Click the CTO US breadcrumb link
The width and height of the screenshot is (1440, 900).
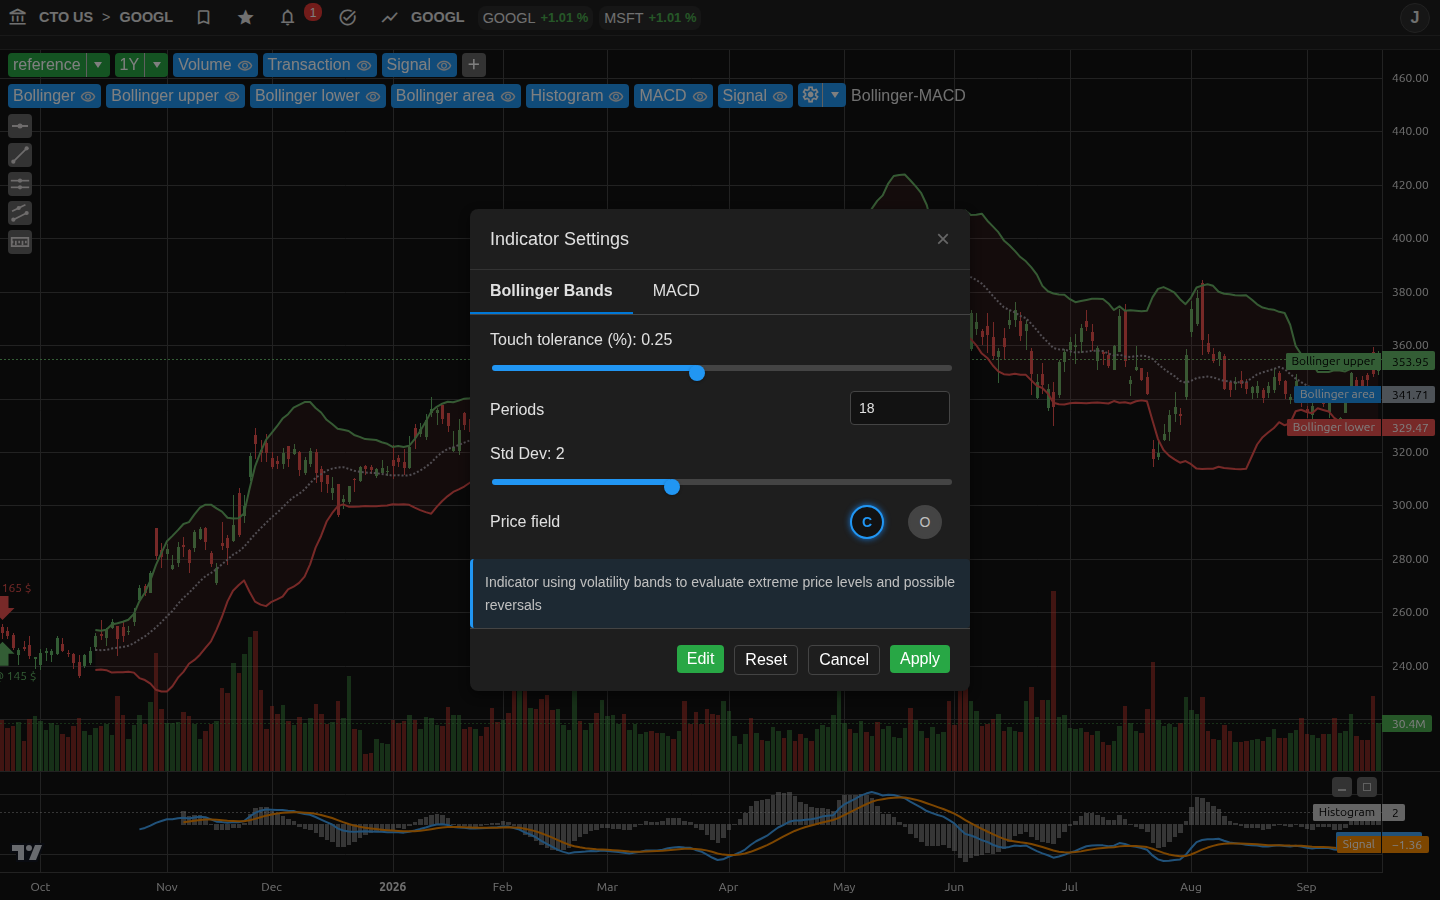pyautogui.click(x=66, y=17)
